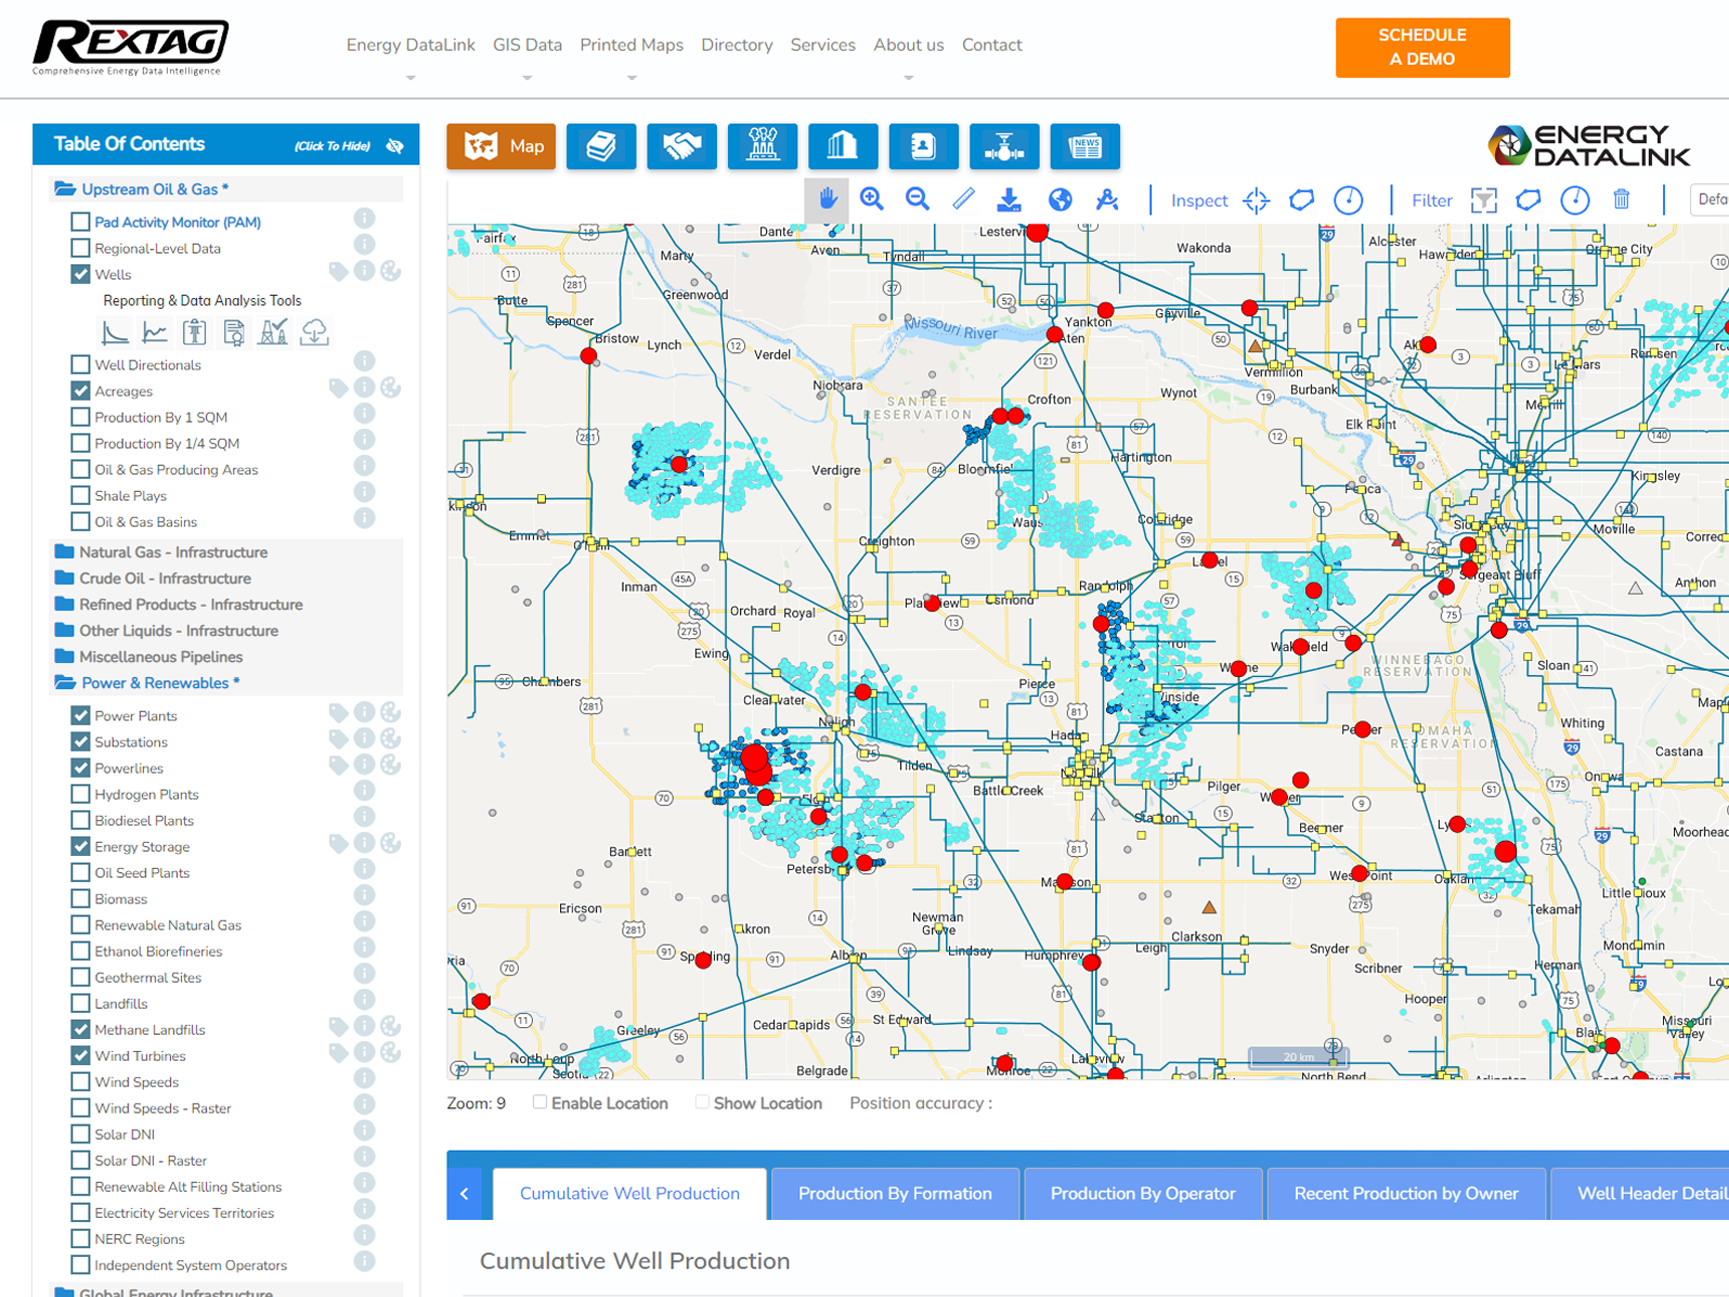Open Recent Production by Owner tab
This screenshot has height=1297, width=1729.
[x=1406, y=1193]
